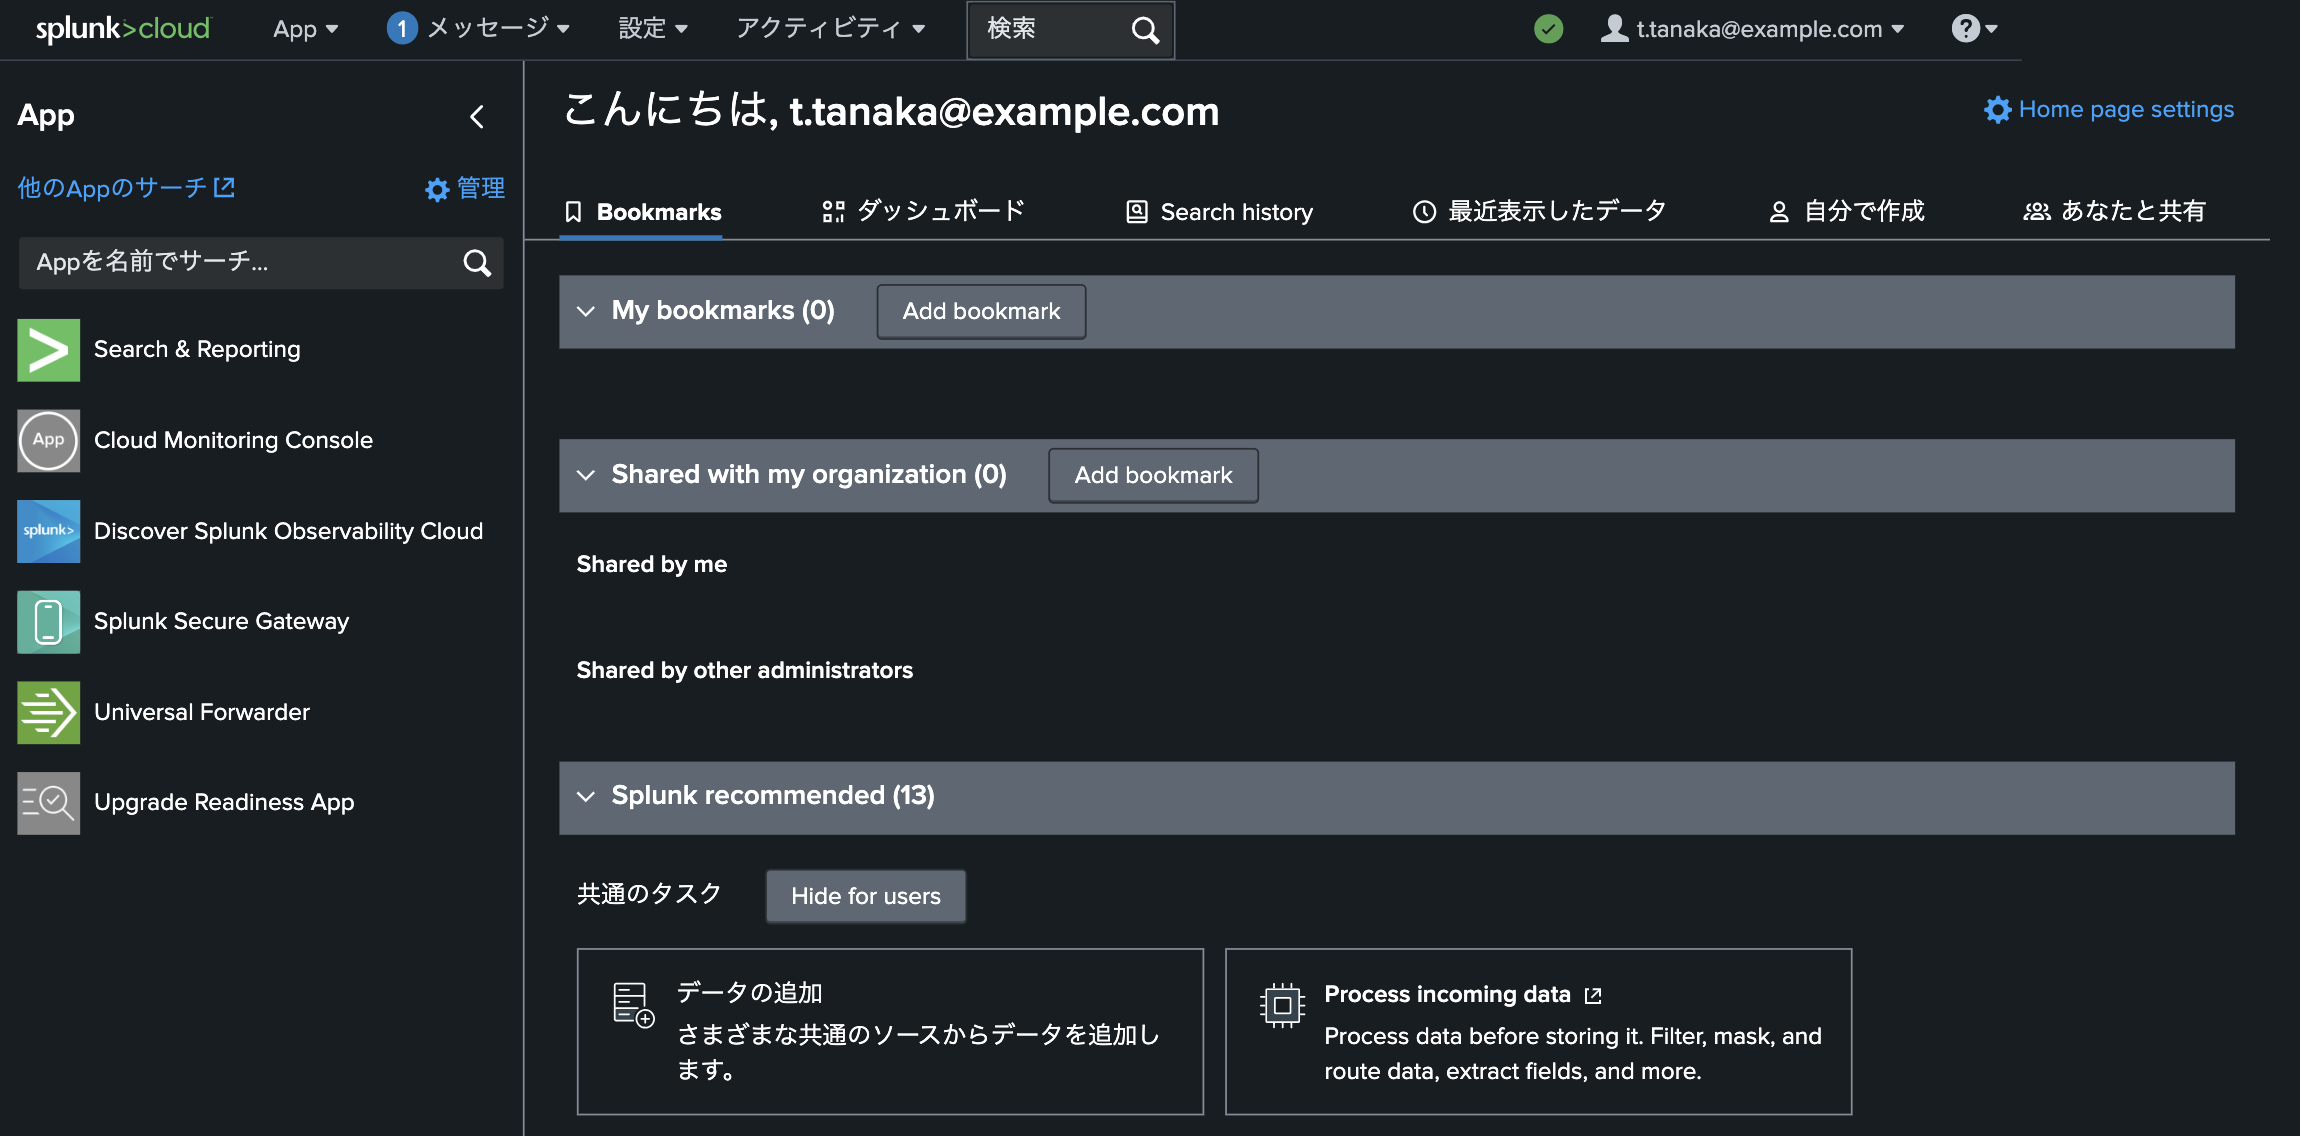2300x1136 pixels.
Task: Click the 共通のタスク label
Action: [x=649, y=894]
